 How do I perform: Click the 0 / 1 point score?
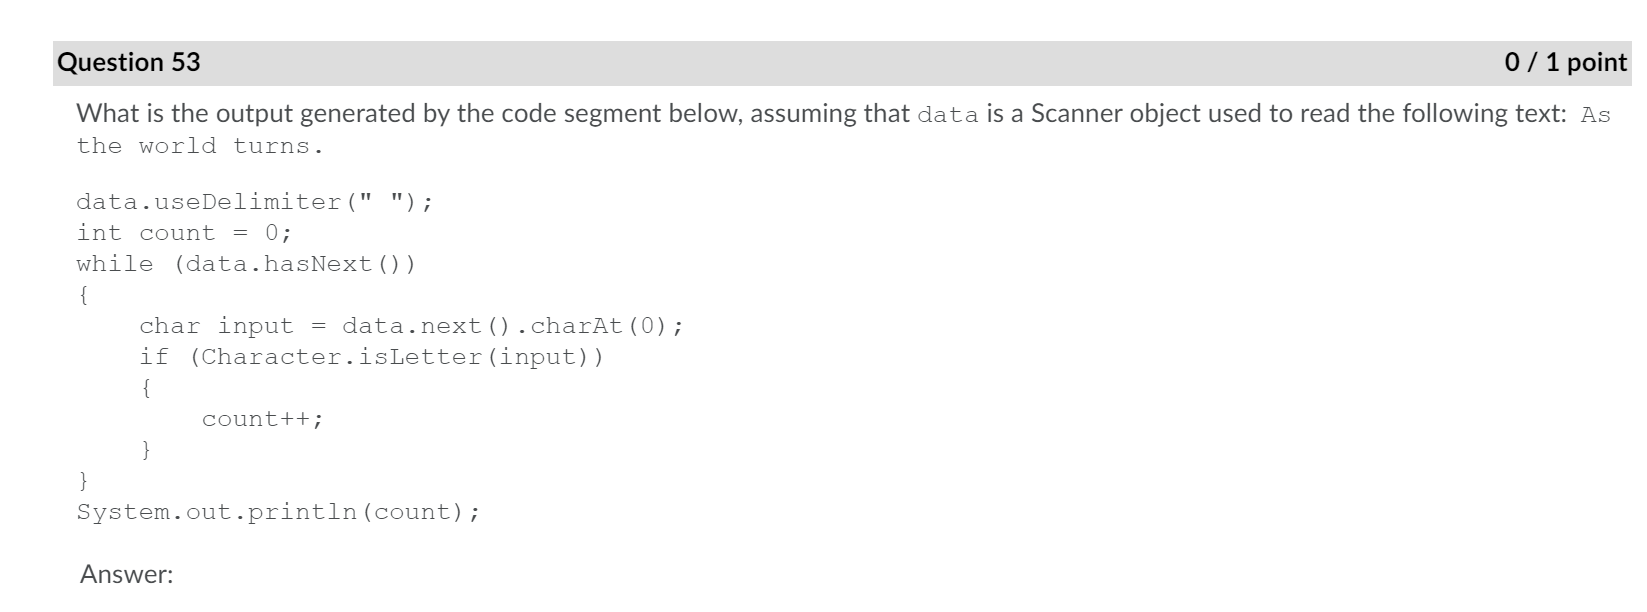(x=1566, y=62)
